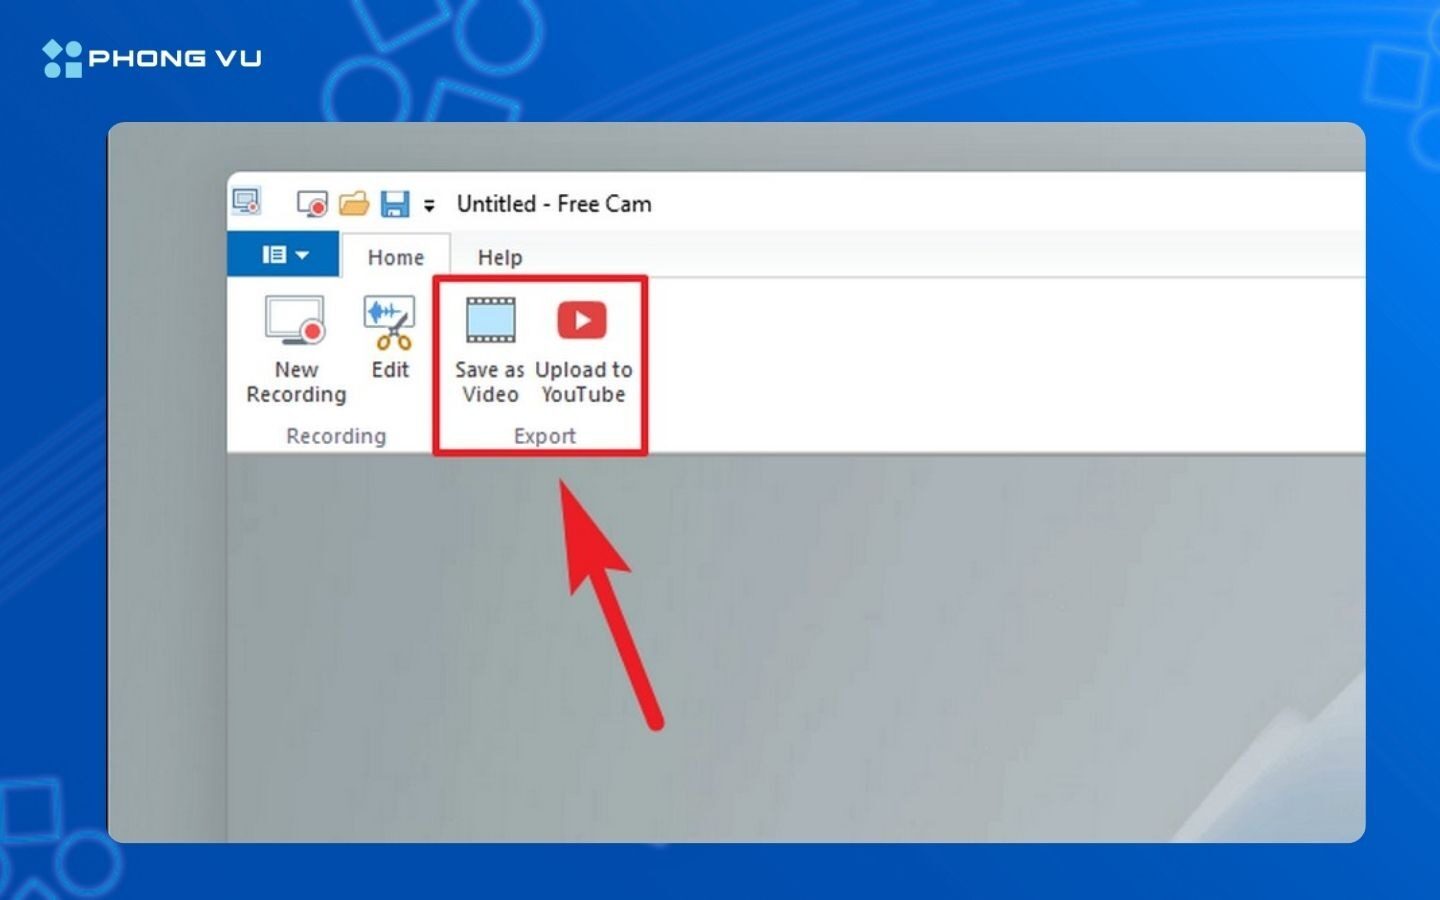Click quick-access new recording icon
Screen dimensions: 1440x900
[312, 204]
